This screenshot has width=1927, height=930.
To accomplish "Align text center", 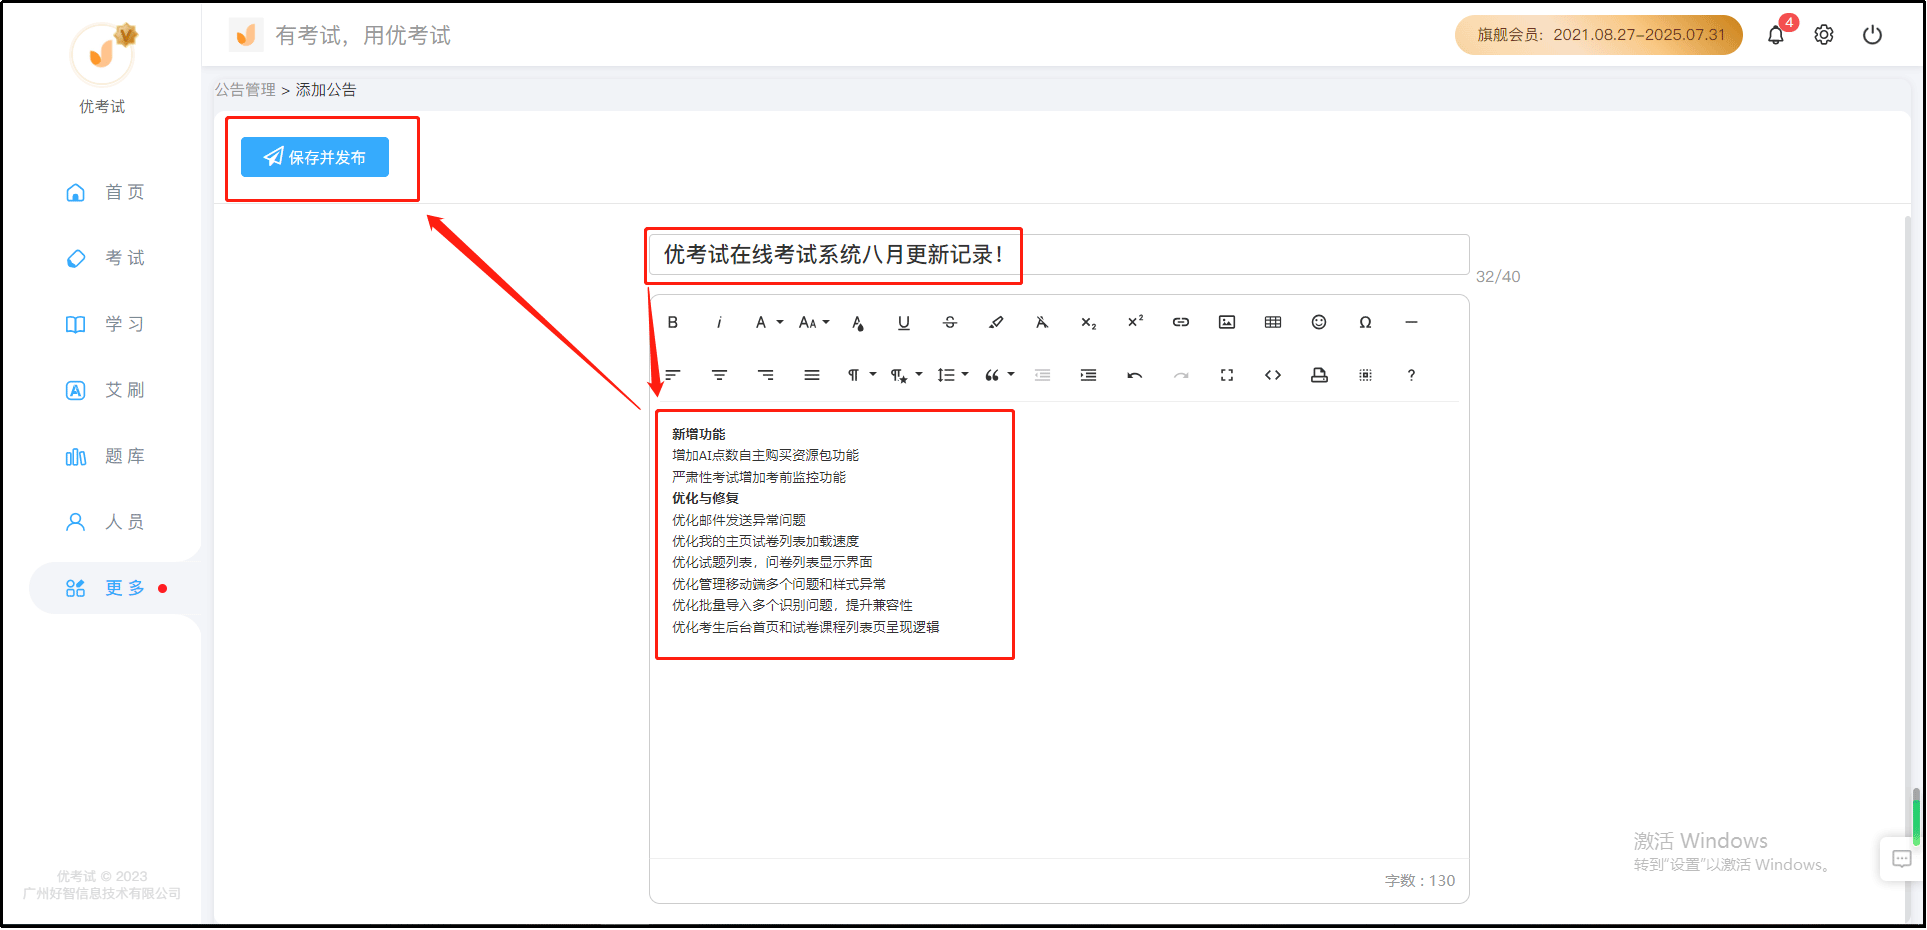I will click(x=719, y=375).
